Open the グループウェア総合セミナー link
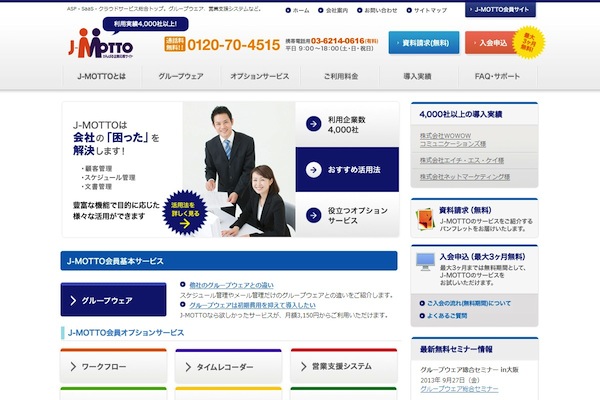Image resolution: width=600 pixels, height=400 pixels. 459,389
